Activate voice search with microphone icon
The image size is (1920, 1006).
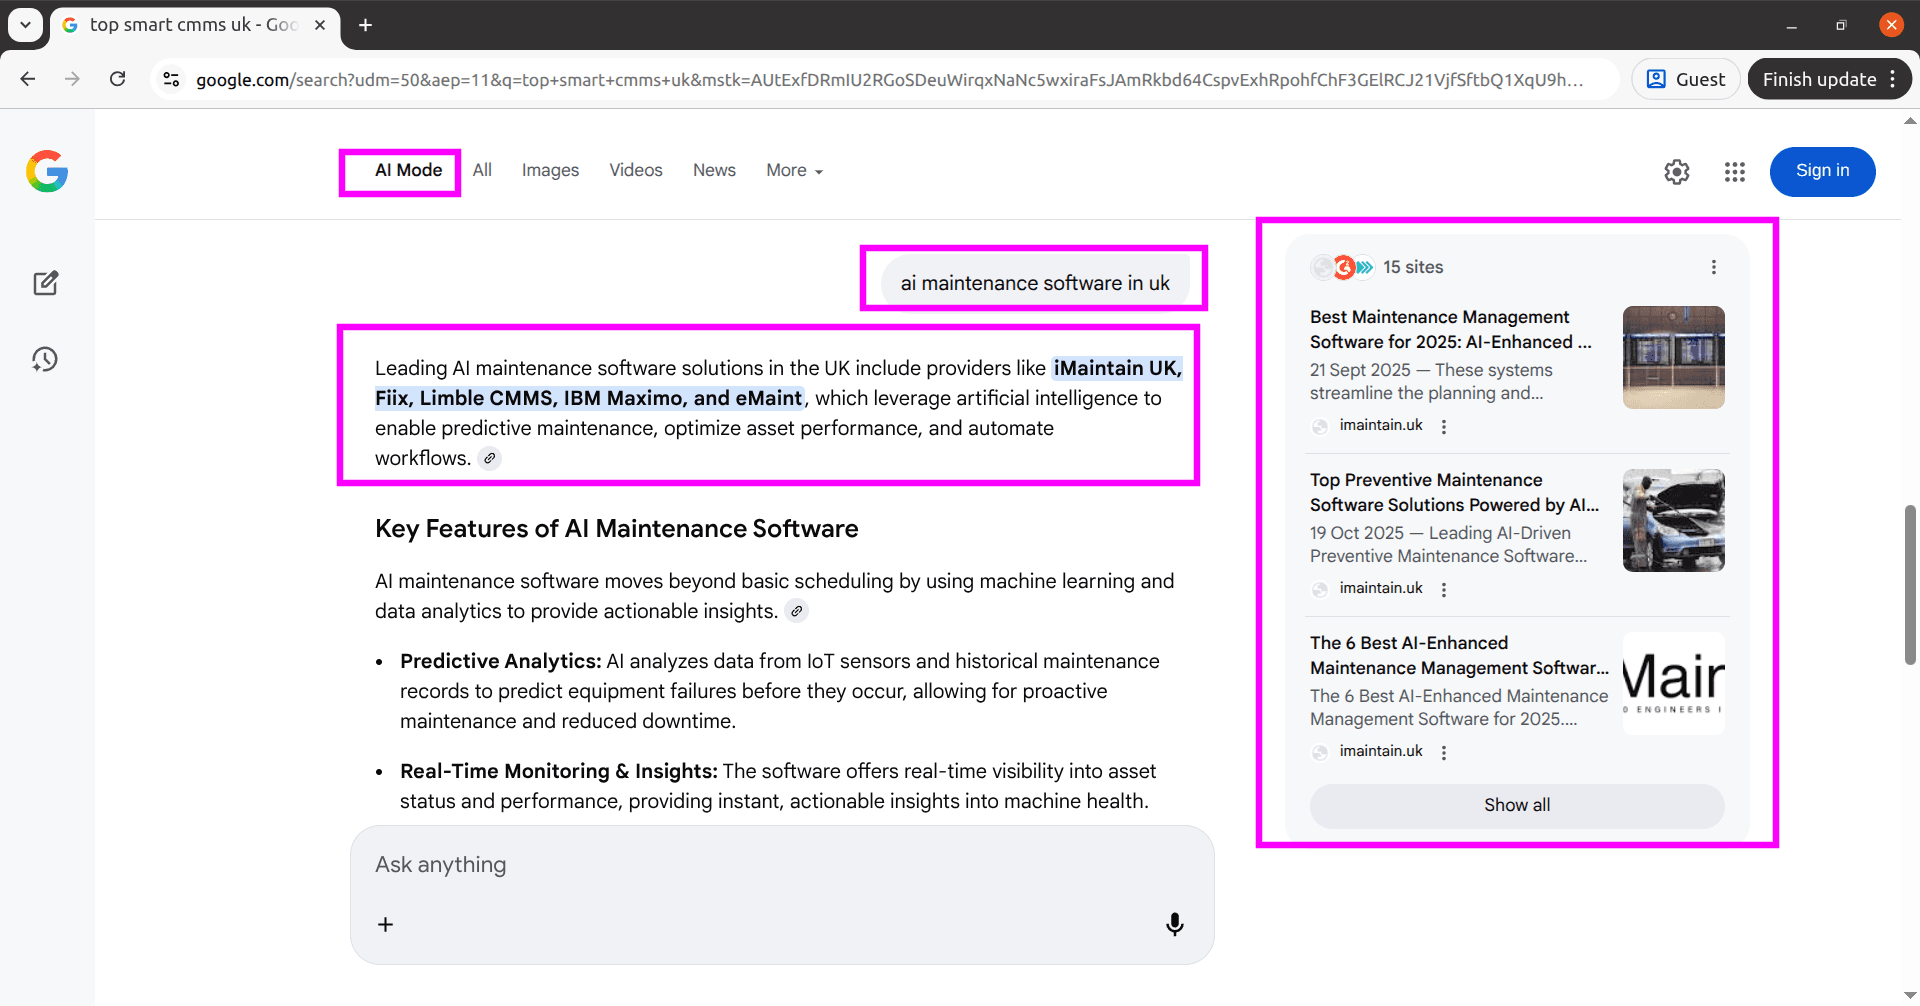pyautogui.click(x=1174, y=923)
